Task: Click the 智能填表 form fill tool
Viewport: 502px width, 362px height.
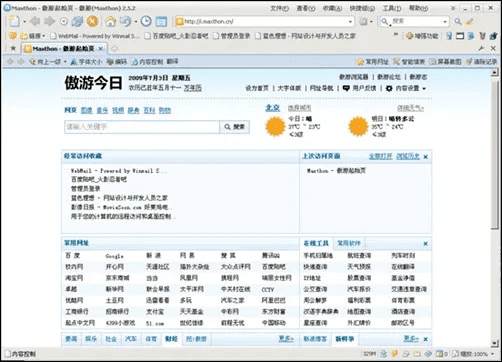Action: [409, 62]
